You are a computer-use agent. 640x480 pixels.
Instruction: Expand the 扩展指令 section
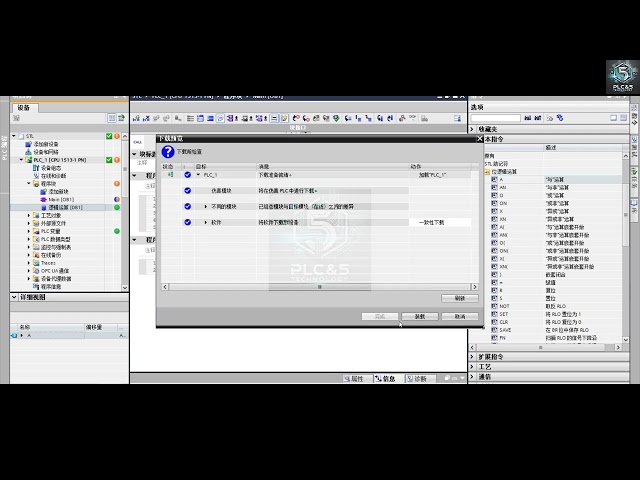point(473,356)
